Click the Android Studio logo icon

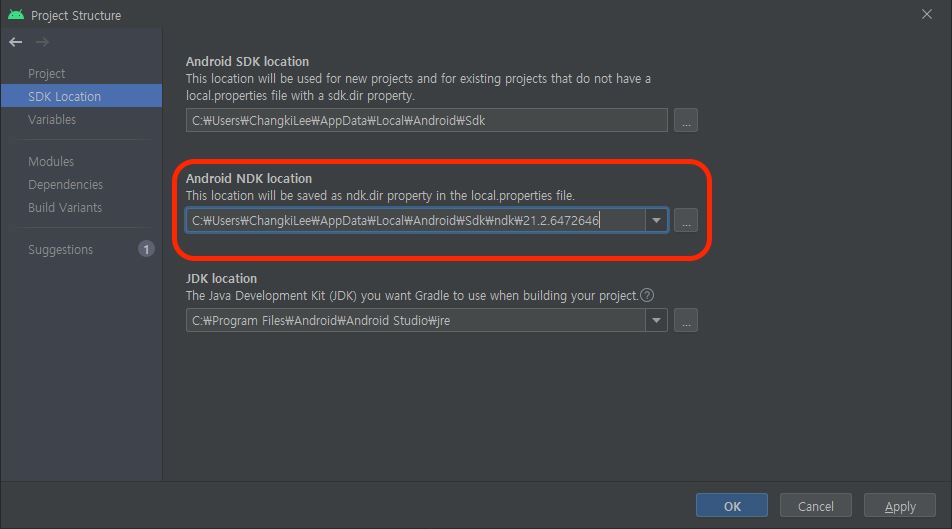pos(16,15)
